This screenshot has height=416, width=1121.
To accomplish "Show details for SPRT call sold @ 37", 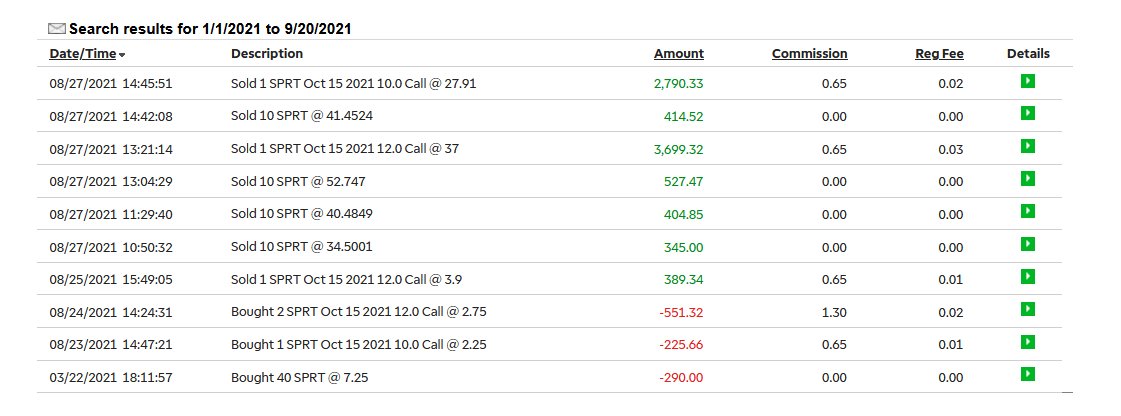I will [x=1027, y=146].
